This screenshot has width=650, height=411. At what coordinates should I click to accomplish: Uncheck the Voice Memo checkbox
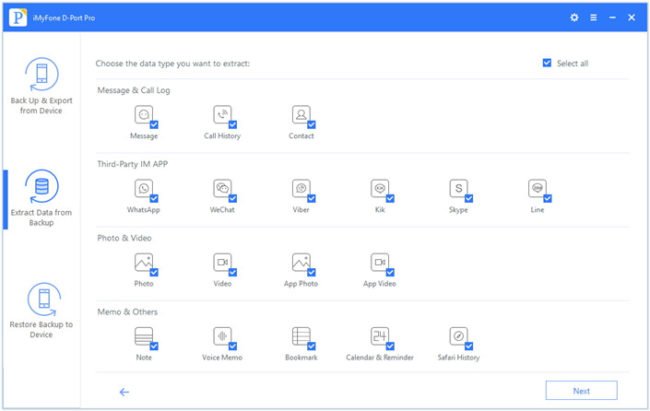pos(233,346)
